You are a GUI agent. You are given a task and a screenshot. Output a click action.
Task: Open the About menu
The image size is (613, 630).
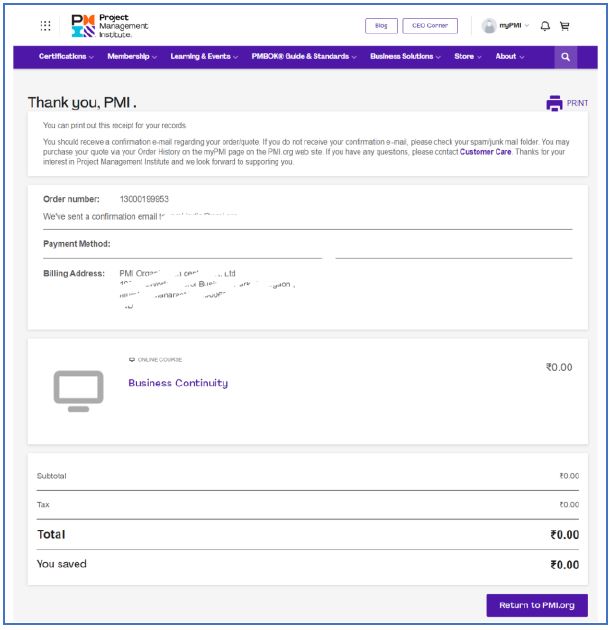pos(510,57)
